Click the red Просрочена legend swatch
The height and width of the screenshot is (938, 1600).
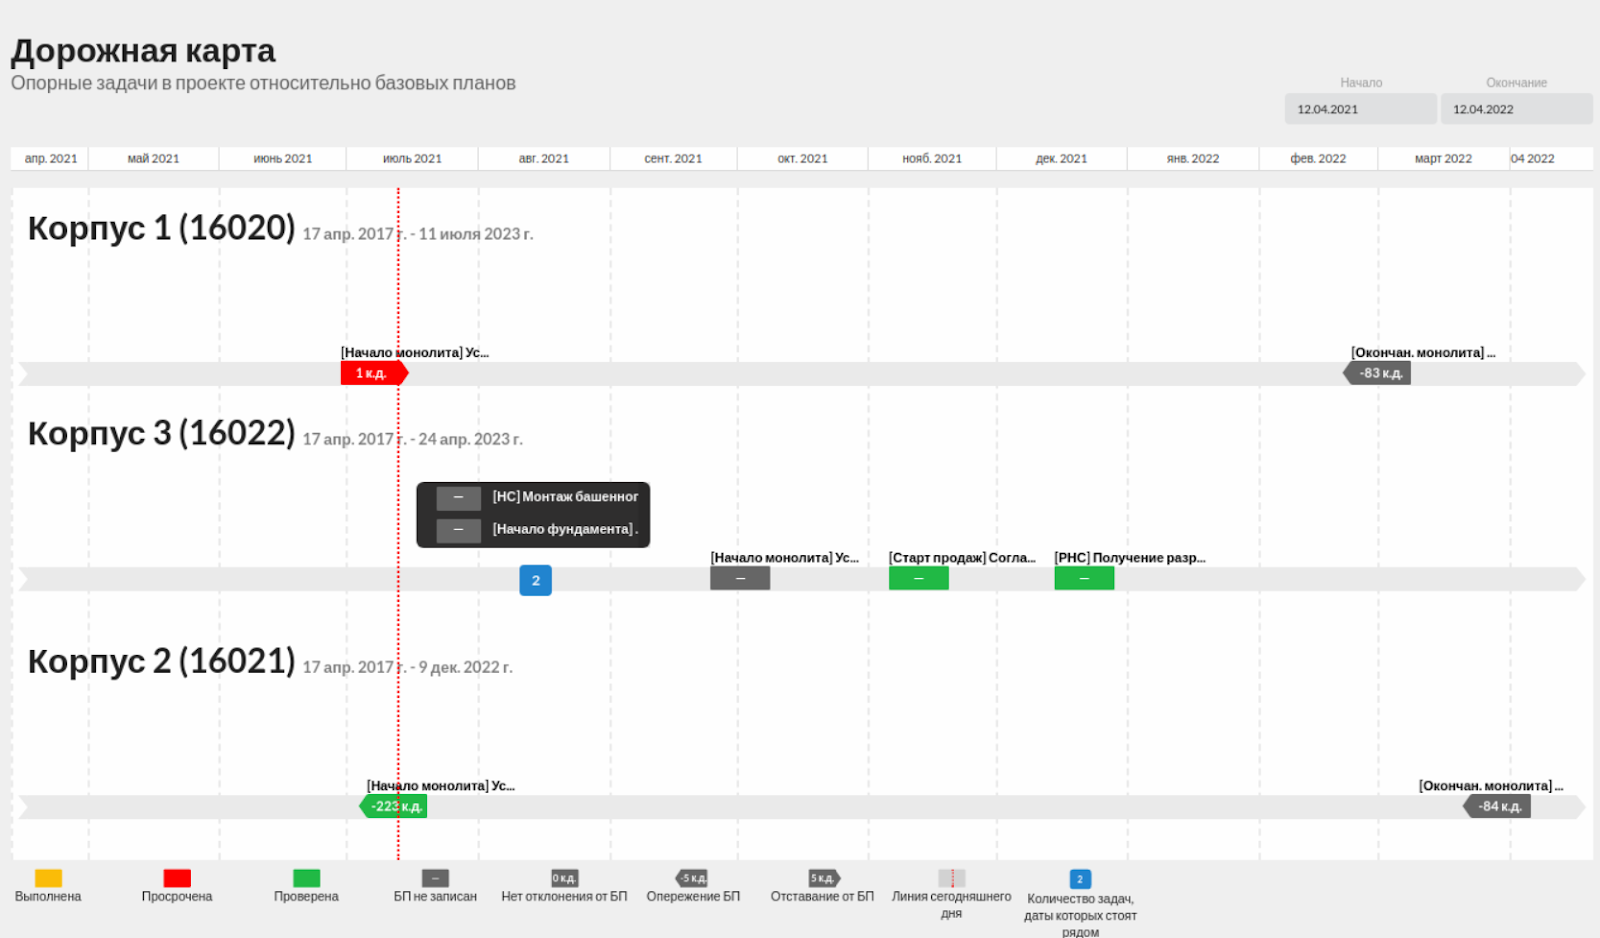177,878
